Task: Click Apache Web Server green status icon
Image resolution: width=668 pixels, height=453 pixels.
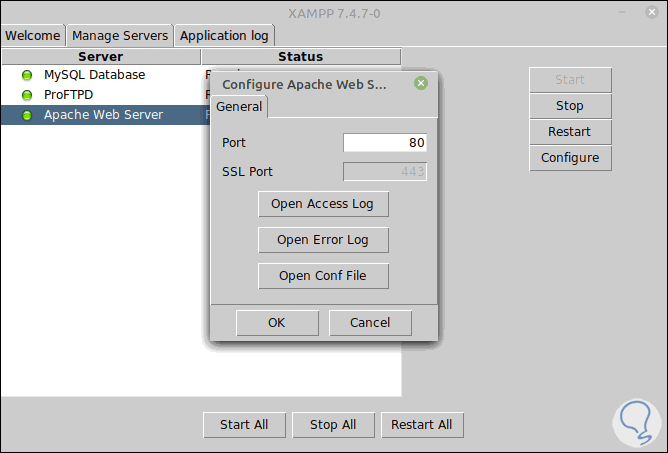Action: click(27, 115)
